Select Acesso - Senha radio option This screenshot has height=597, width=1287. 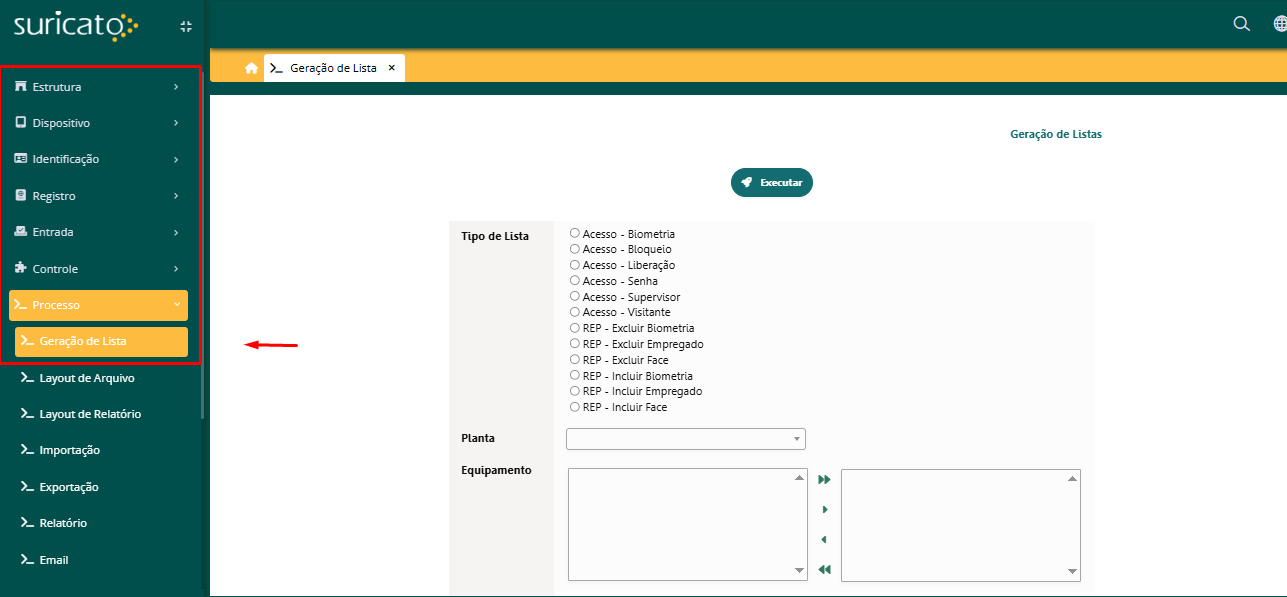(575, 281)
